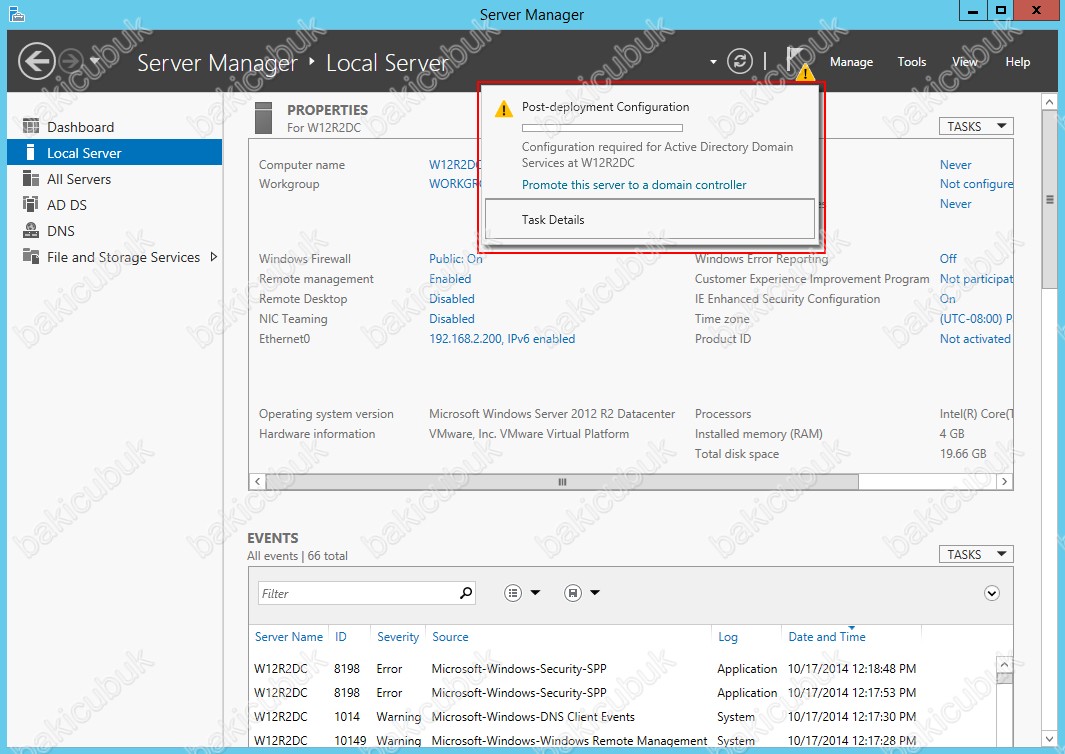1065x754 pixels.
Task: Click the events list scroll up arrow
Action: [x=1004, y=664]
